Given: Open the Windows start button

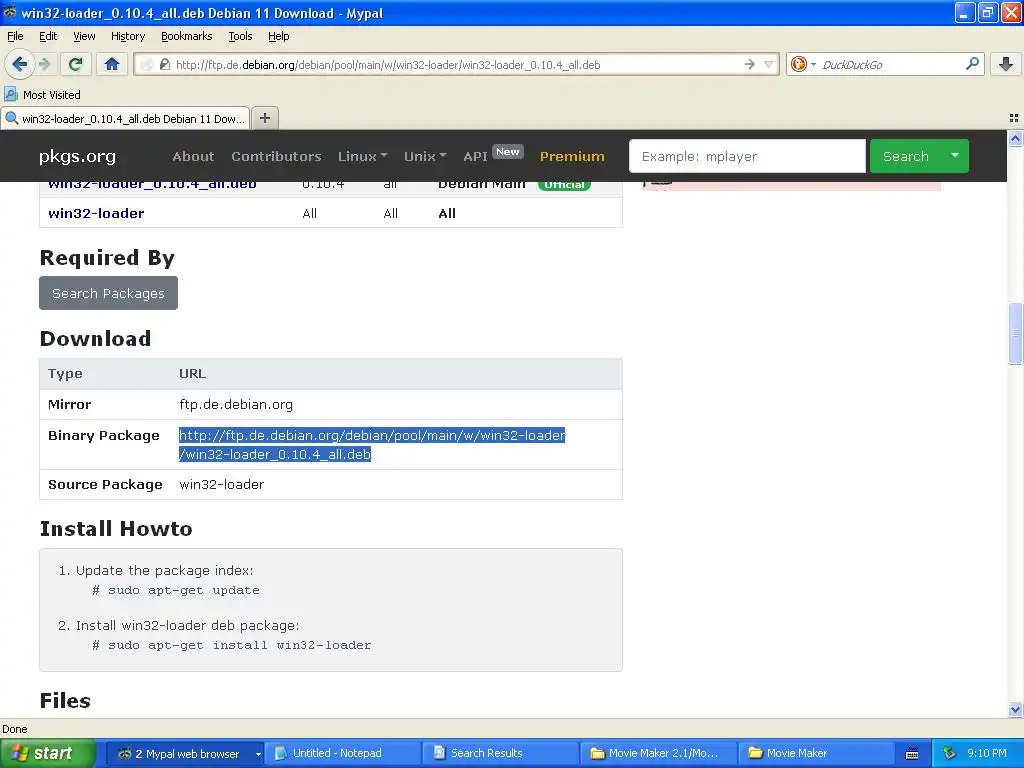Looking at the screenshot, I should pyautogui.click(x=47, y=753).
